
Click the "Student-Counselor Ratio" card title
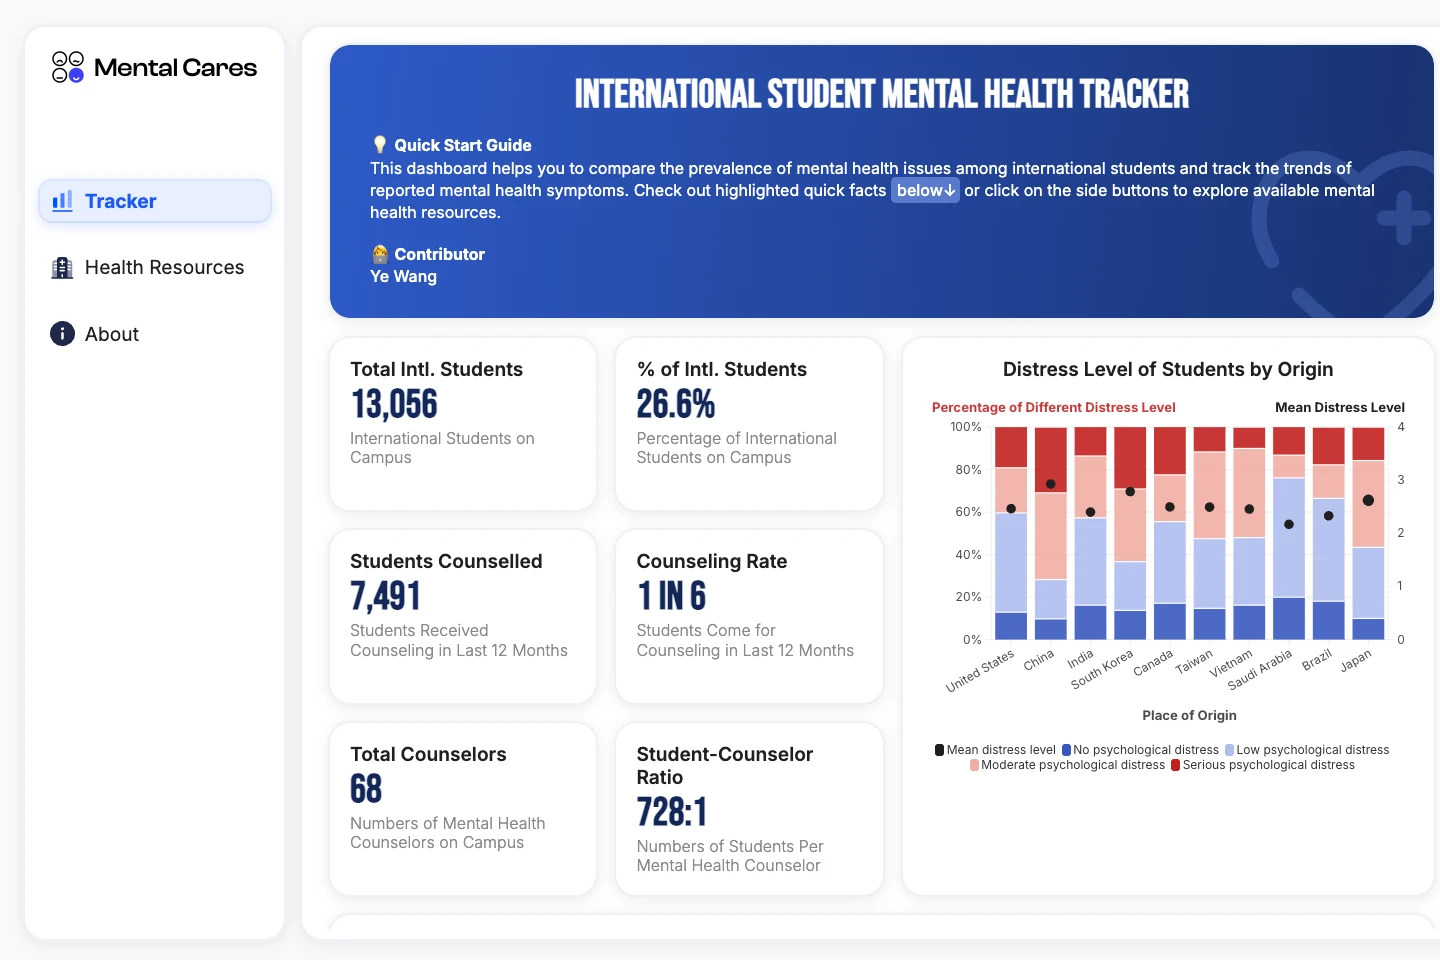(x=725, y=765)
